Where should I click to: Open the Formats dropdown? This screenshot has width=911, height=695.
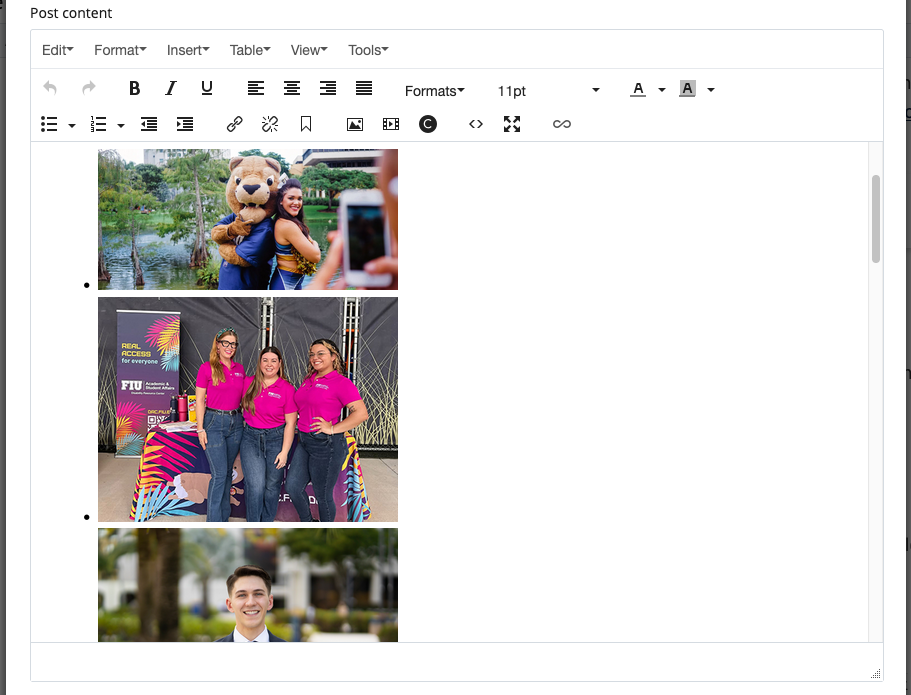434,90
